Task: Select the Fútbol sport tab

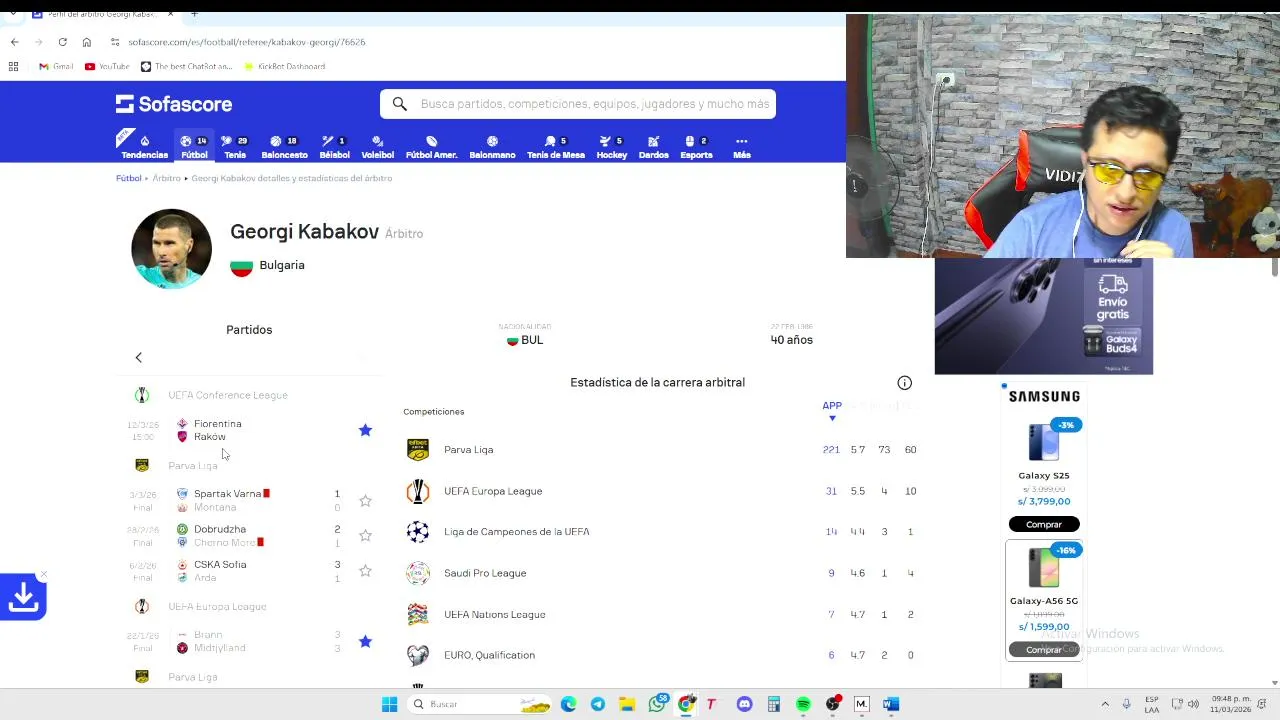Action: 194,147
